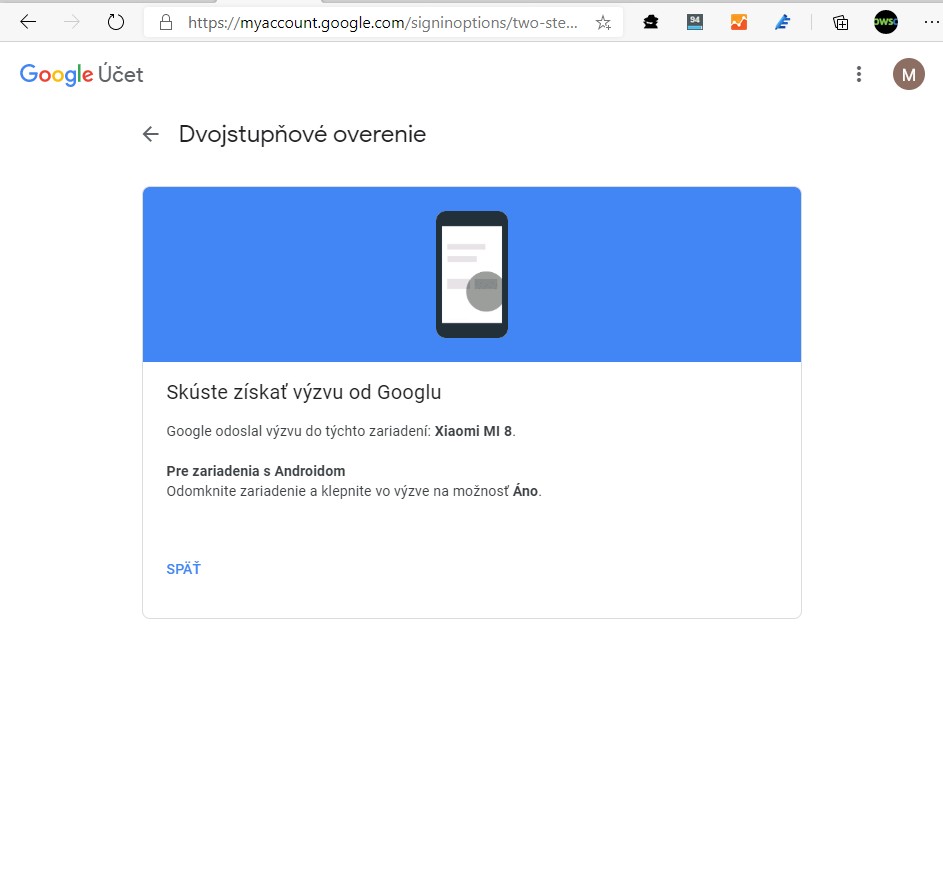Viewport: 943px width, 869px height.
Task: Go back using arrow beside Dvojstupňové overenie
Action: [x=151, y=134]
